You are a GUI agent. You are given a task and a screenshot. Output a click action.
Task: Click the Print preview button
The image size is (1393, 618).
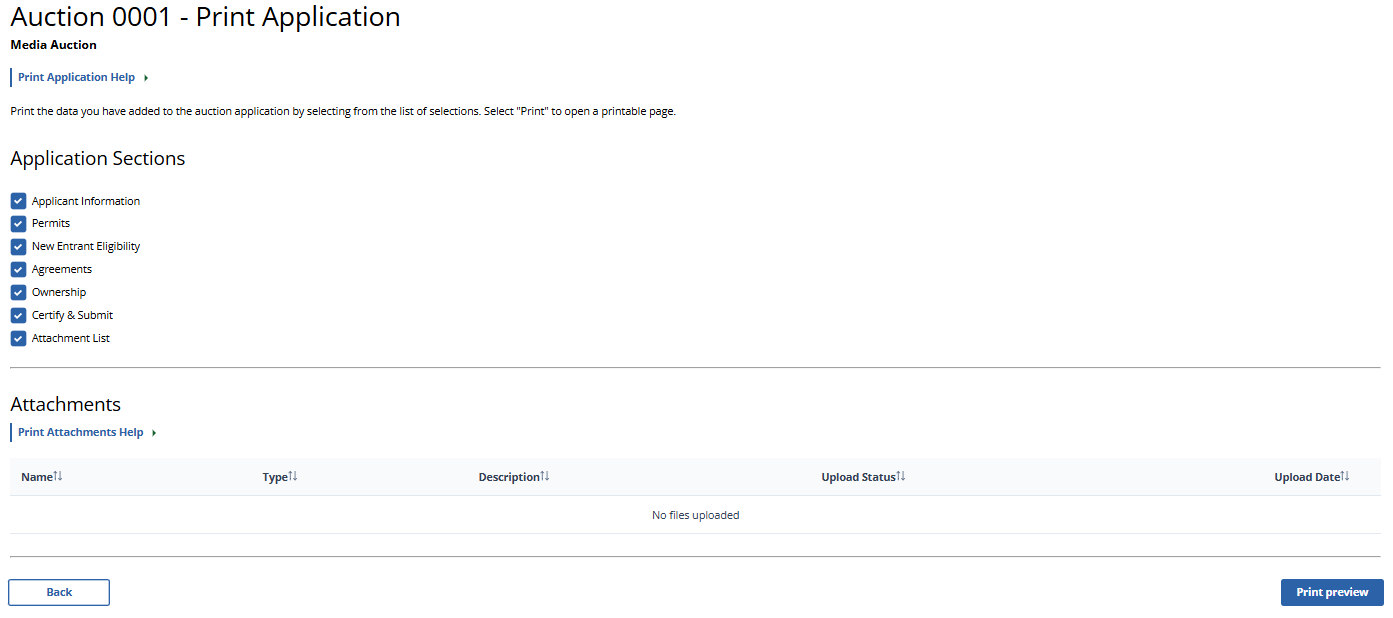pos(1332,592)
